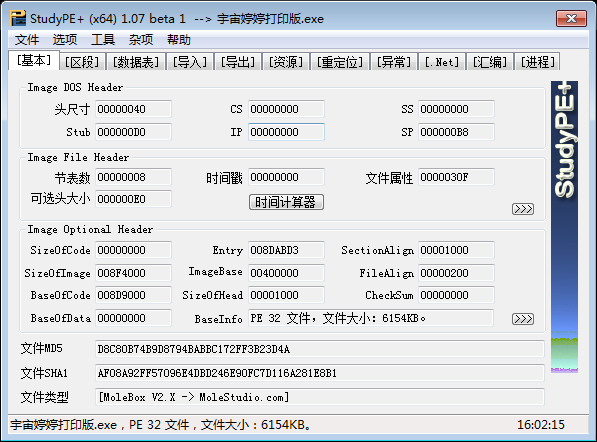This screenshot has height=442, width=597.
Task: Open the 杂项 menu
Action: 141,40
